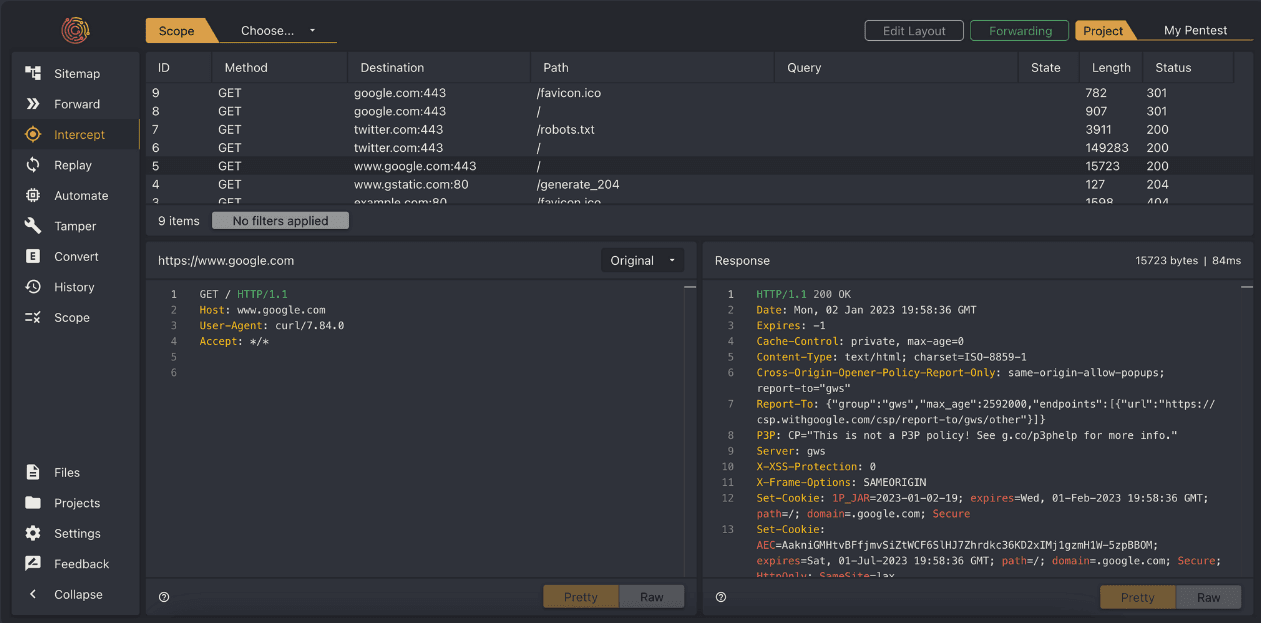Click help icon below request pane
Screen dimensions: 1261x623
point(164,597)
